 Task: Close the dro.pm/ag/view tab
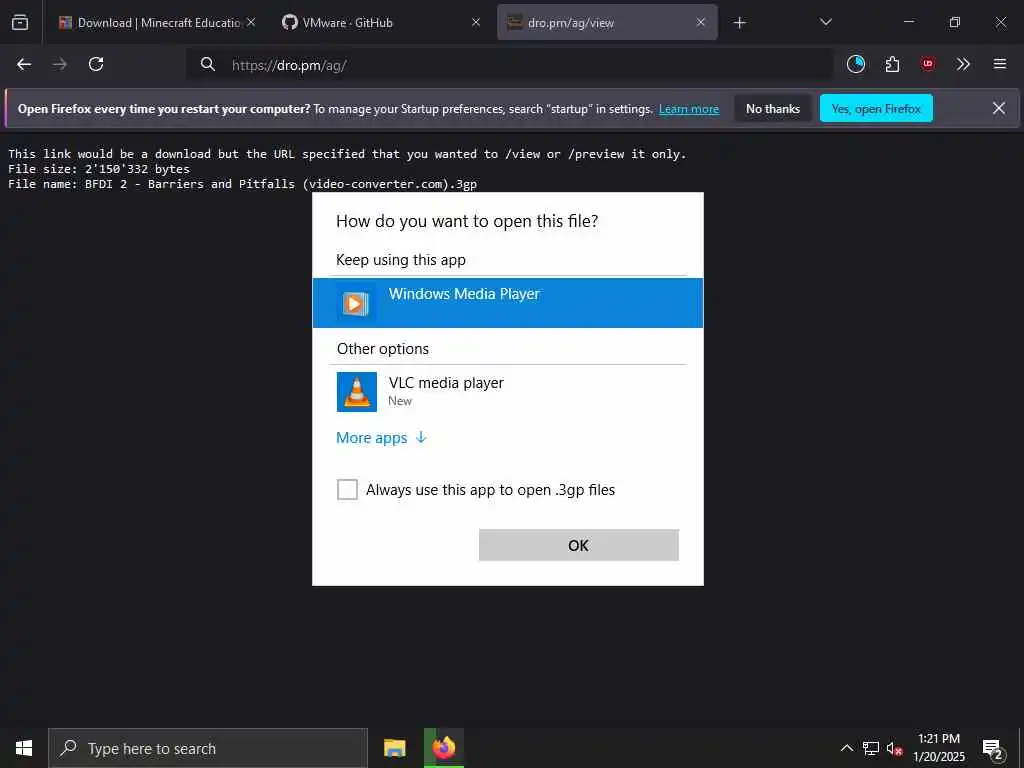pos(701,22)
